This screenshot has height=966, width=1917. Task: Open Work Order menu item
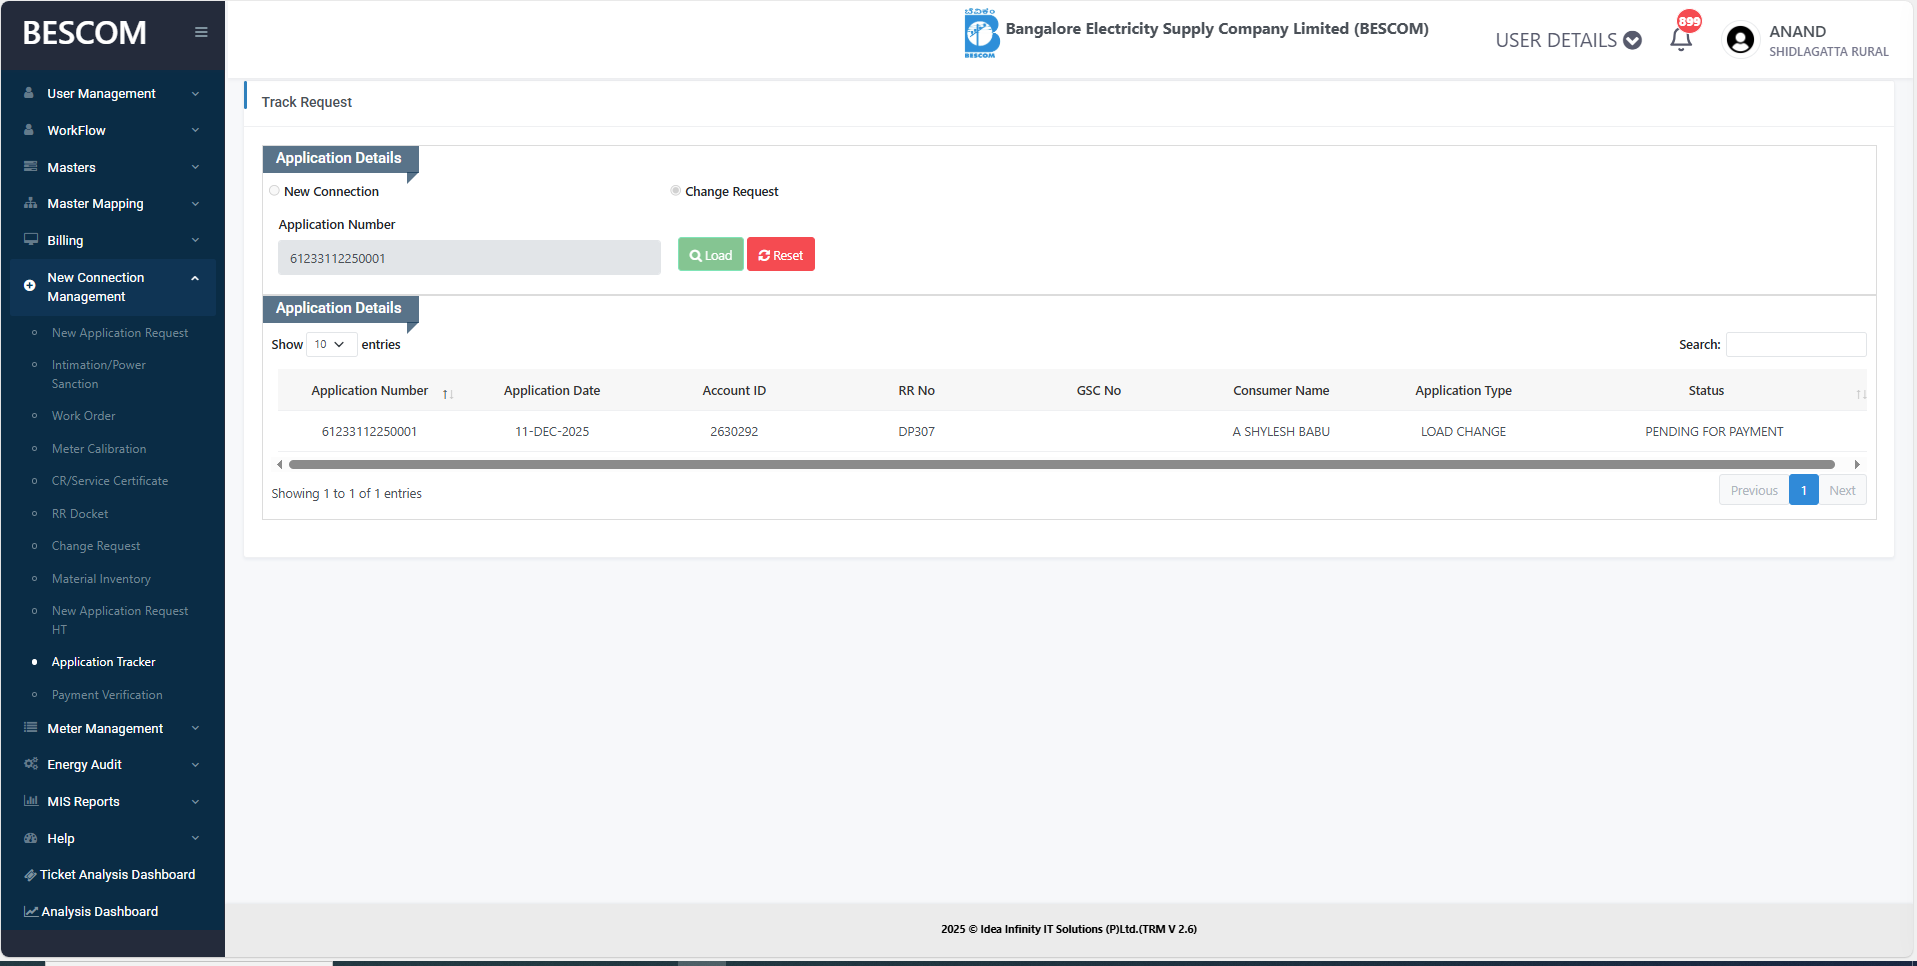(84, 416)
